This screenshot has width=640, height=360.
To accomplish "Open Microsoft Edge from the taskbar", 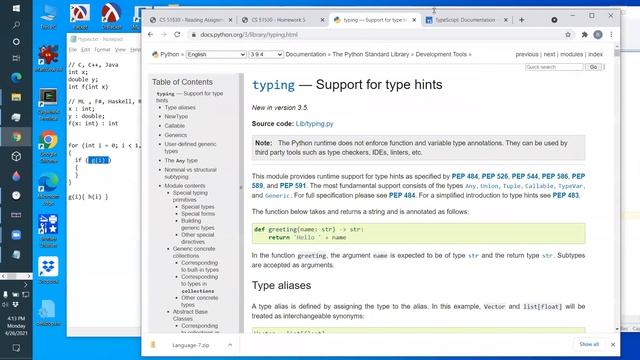I will pyautogui.click(x=16, y=77).
